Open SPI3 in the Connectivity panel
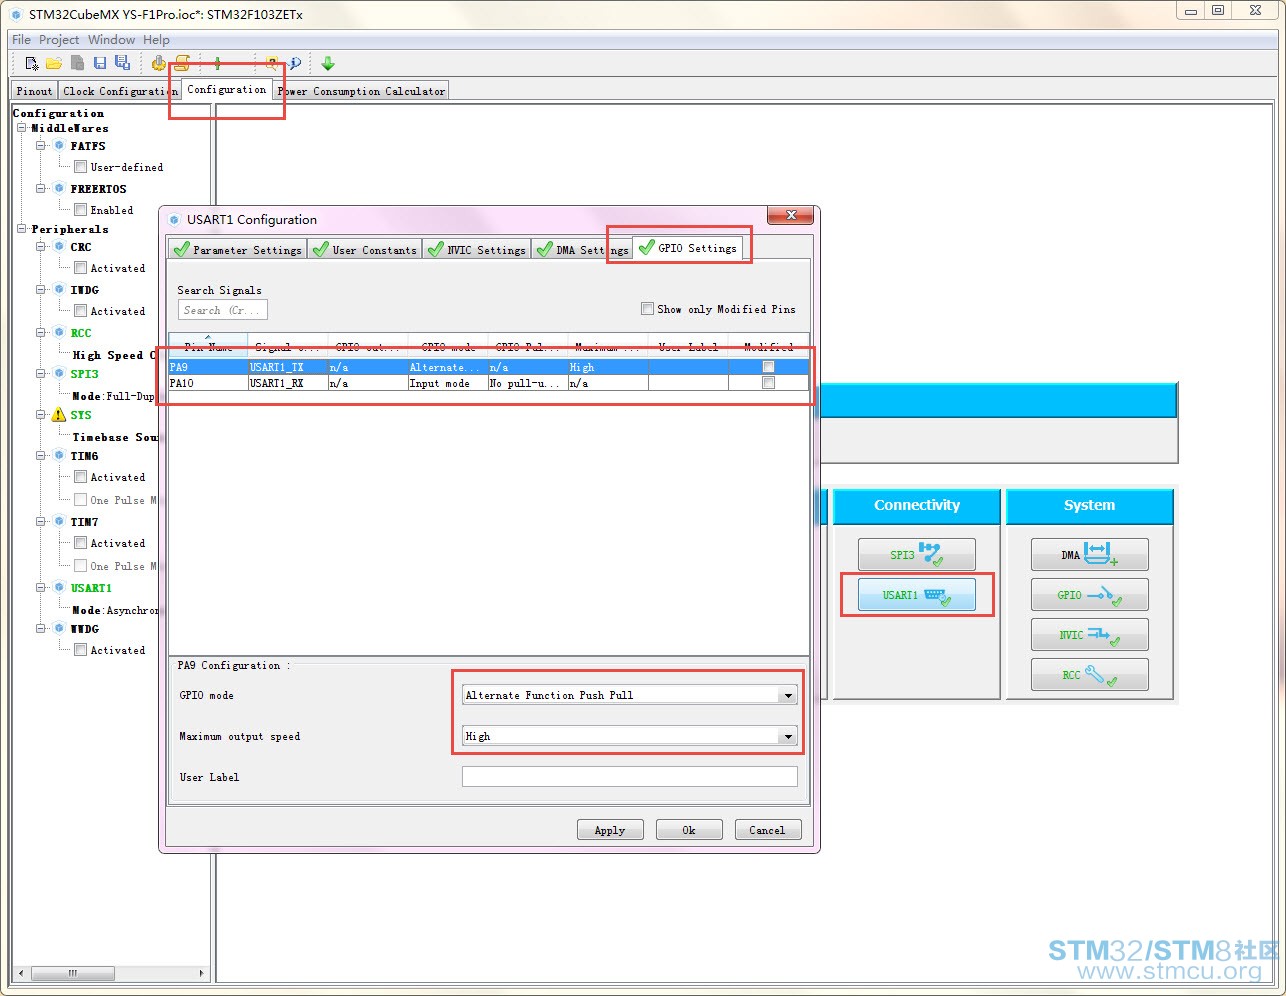This screenshot has width=1286, height=996. (916, 554)
